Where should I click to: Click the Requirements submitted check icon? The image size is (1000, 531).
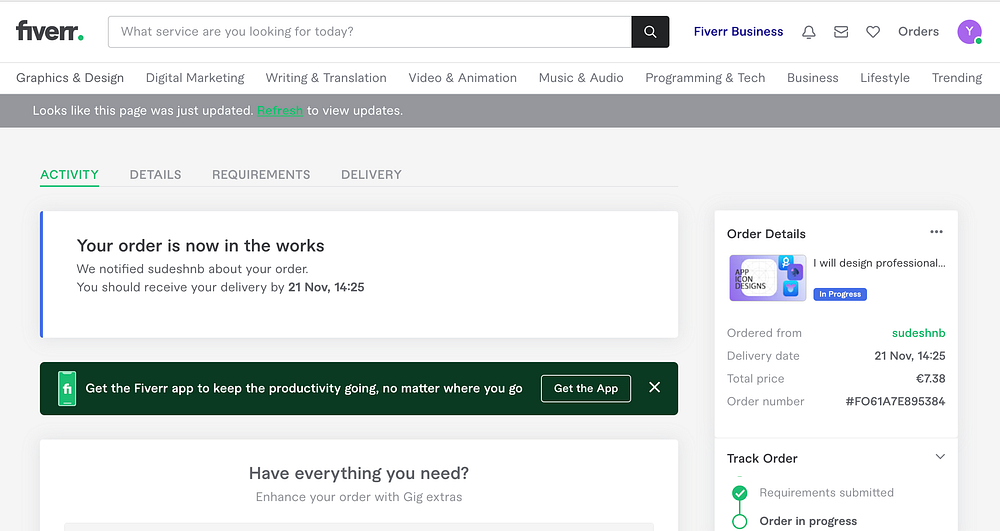[739, 493]
